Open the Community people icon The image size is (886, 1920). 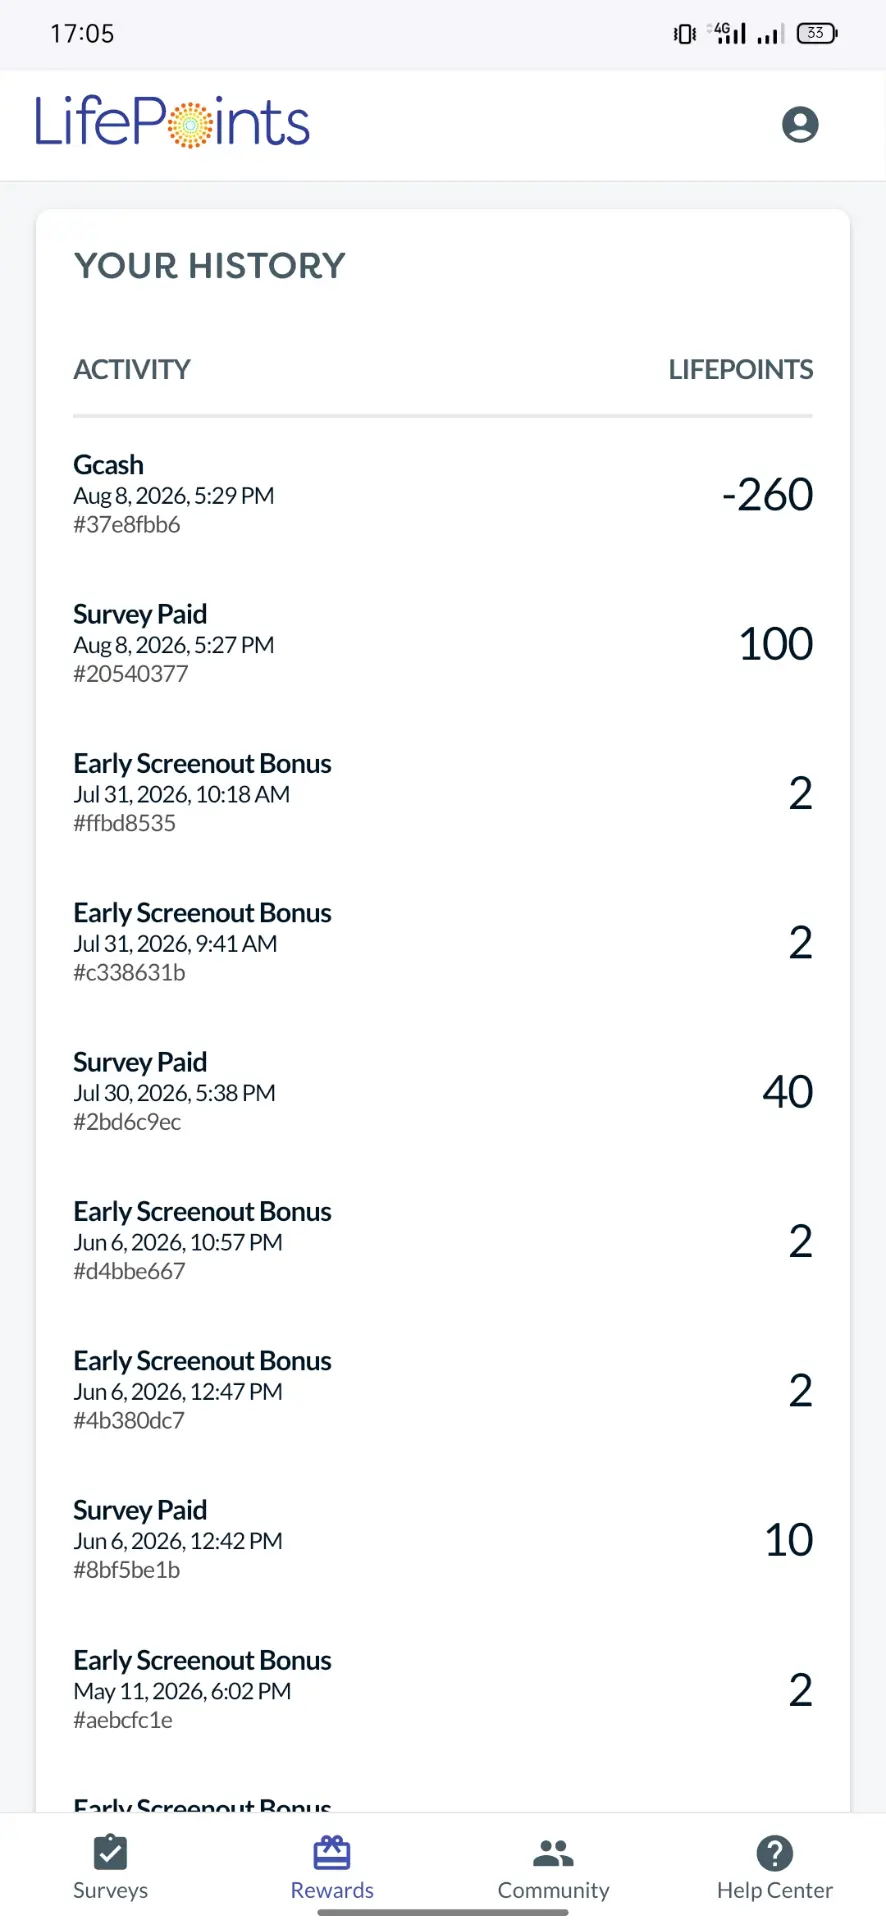(x=553, y=1854)
